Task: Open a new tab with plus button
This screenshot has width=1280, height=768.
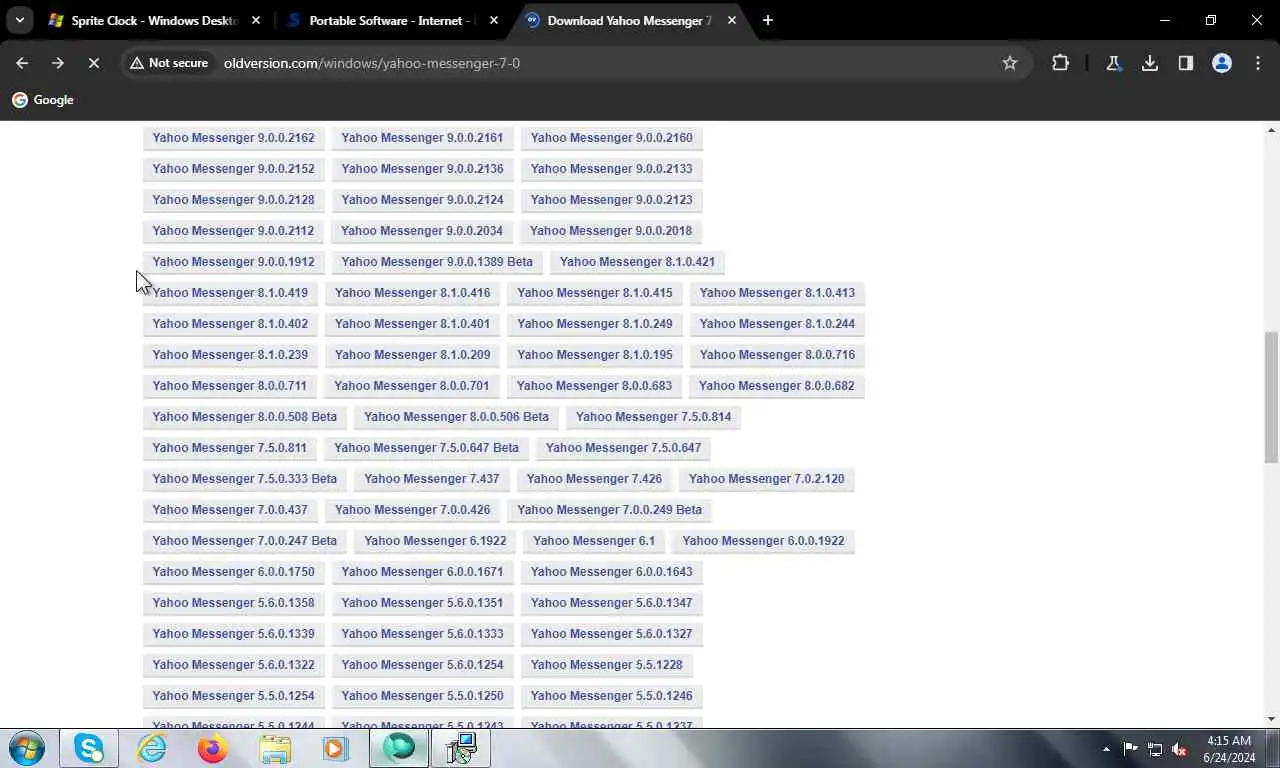Action: click(x=767, y=20)
